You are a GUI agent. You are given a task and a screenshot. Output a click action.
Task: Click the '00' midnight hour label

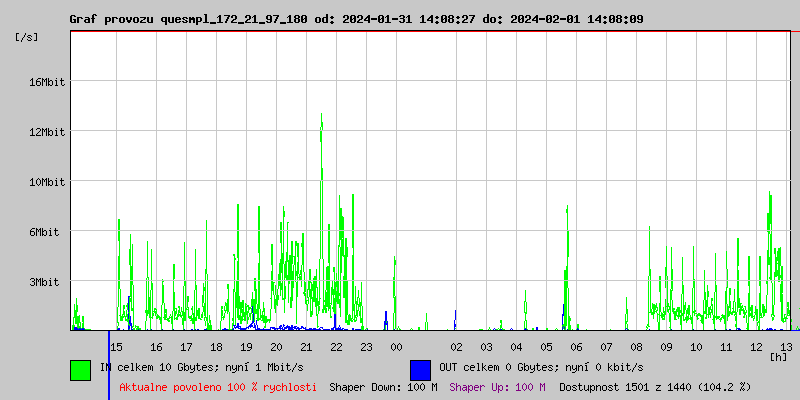pos(396,346)
